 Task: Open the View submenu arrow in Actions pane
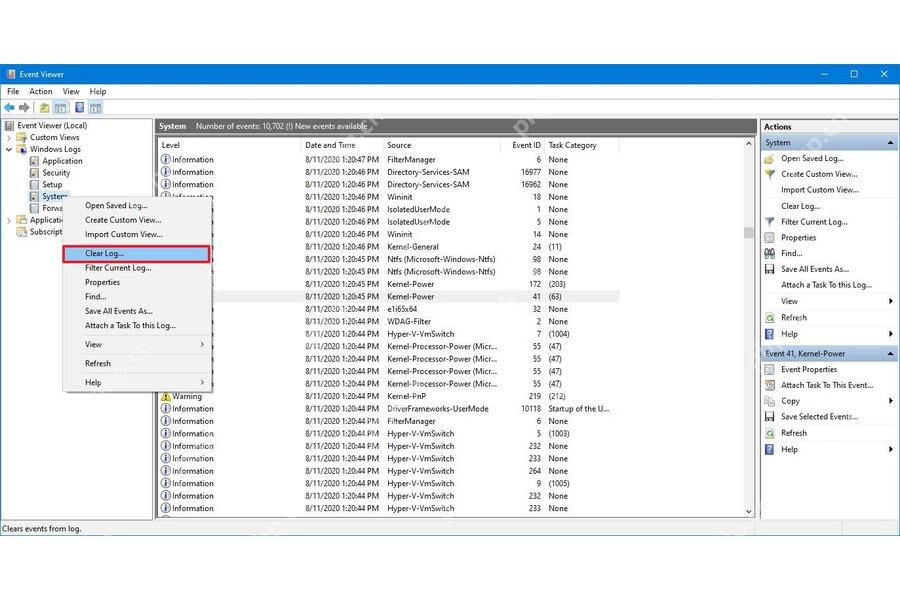[x=891, y=301]
